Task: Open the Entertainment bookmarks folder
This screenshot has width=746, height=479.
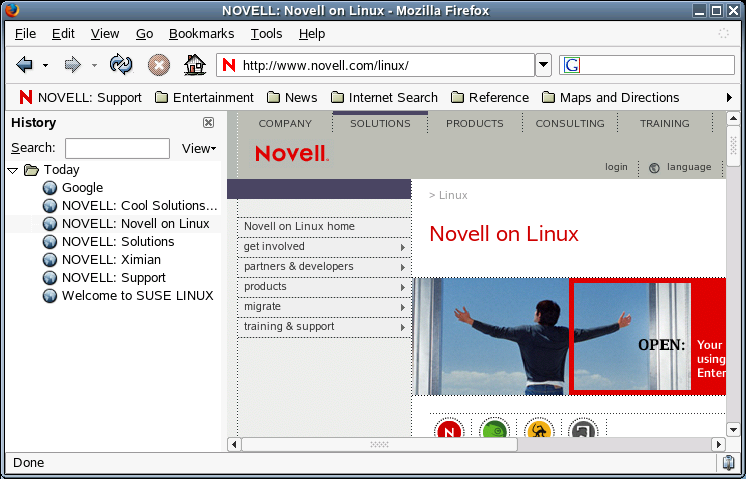Action: click(x=205, y=98)
